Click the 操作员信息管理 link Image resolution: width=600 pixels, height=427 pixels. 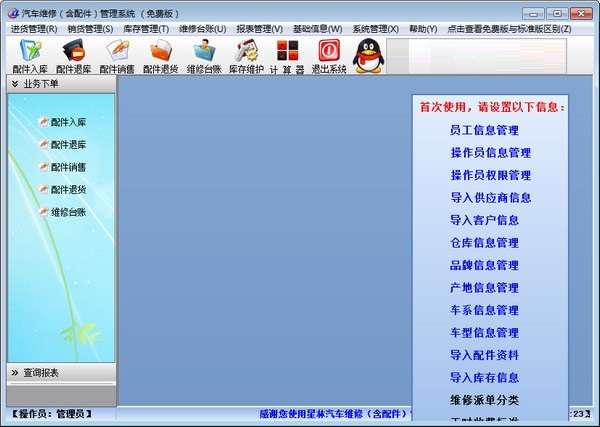pyautogui.click(x=491, y=153)
